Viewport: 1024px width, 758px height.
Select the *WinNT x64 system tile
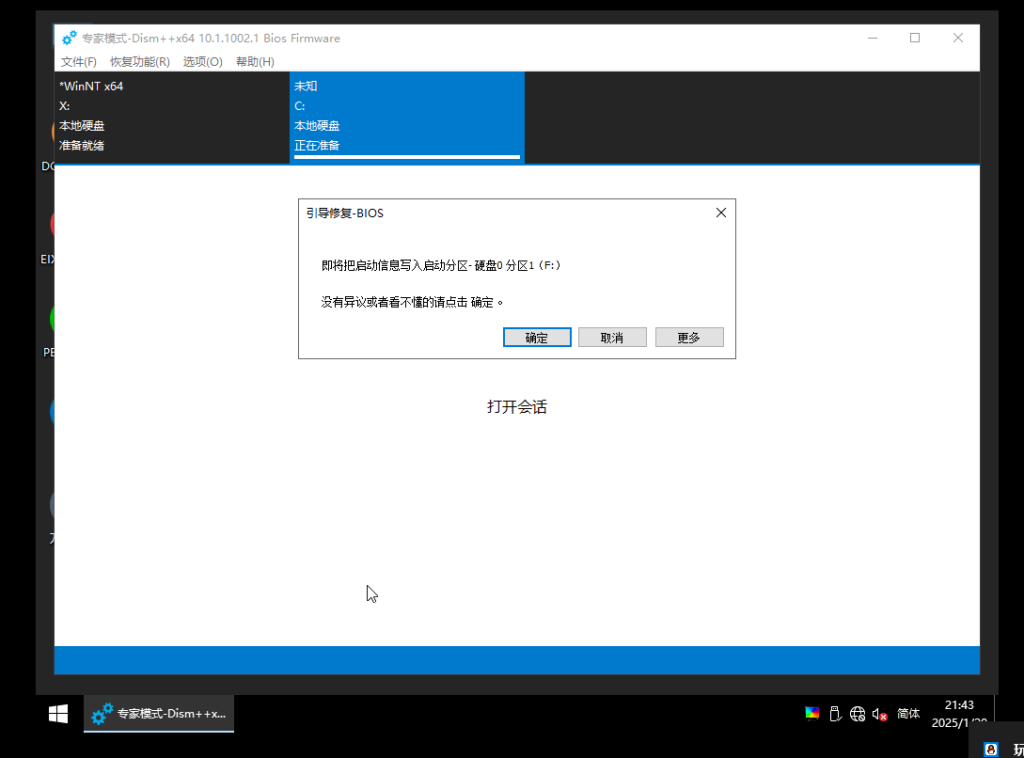tap(171, 116)
